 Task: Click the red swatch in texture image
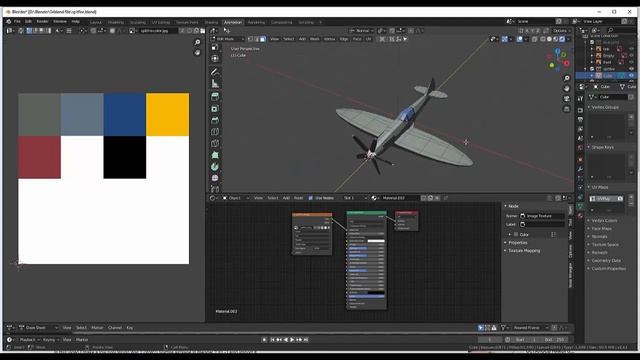tap(40, 157)
